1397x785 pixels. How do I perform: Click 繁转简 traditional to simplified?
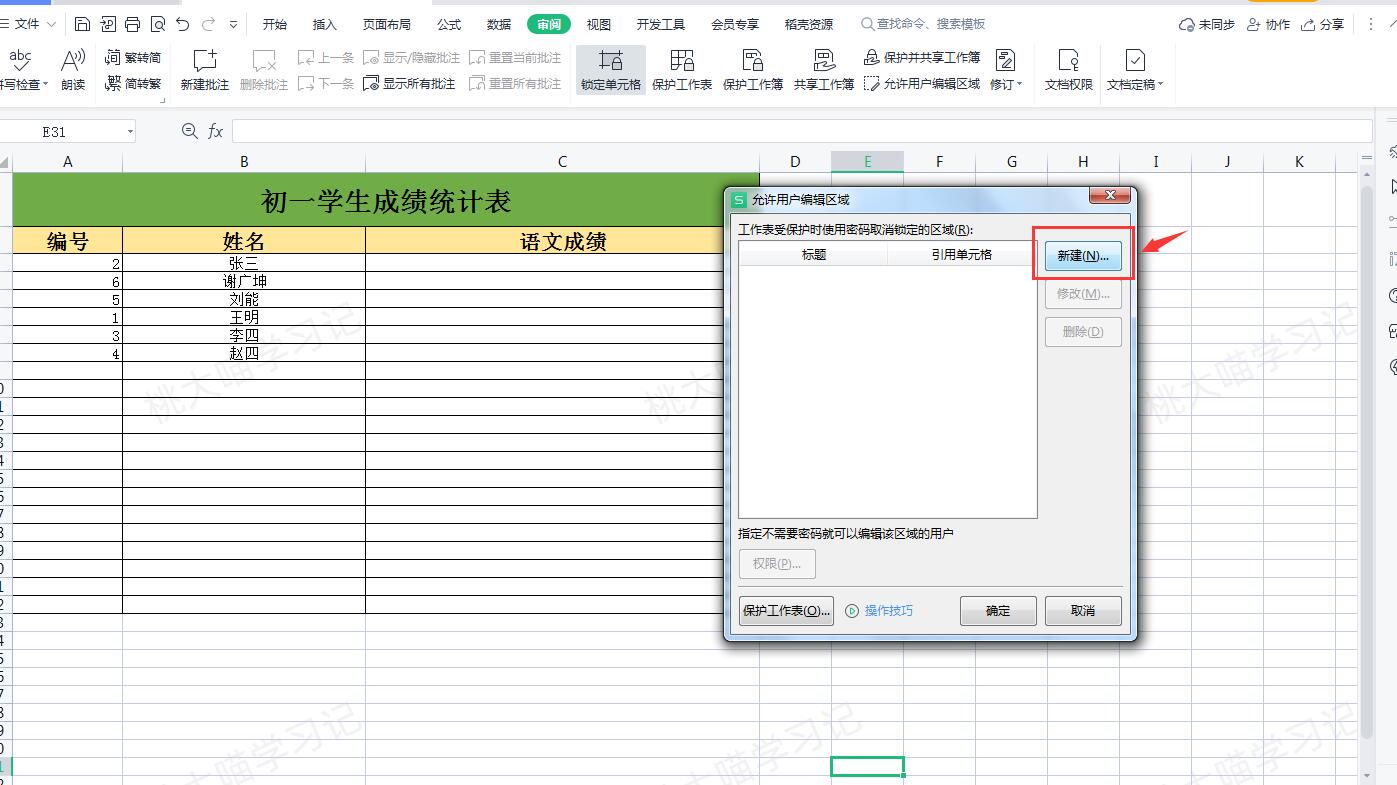(134, 58)
